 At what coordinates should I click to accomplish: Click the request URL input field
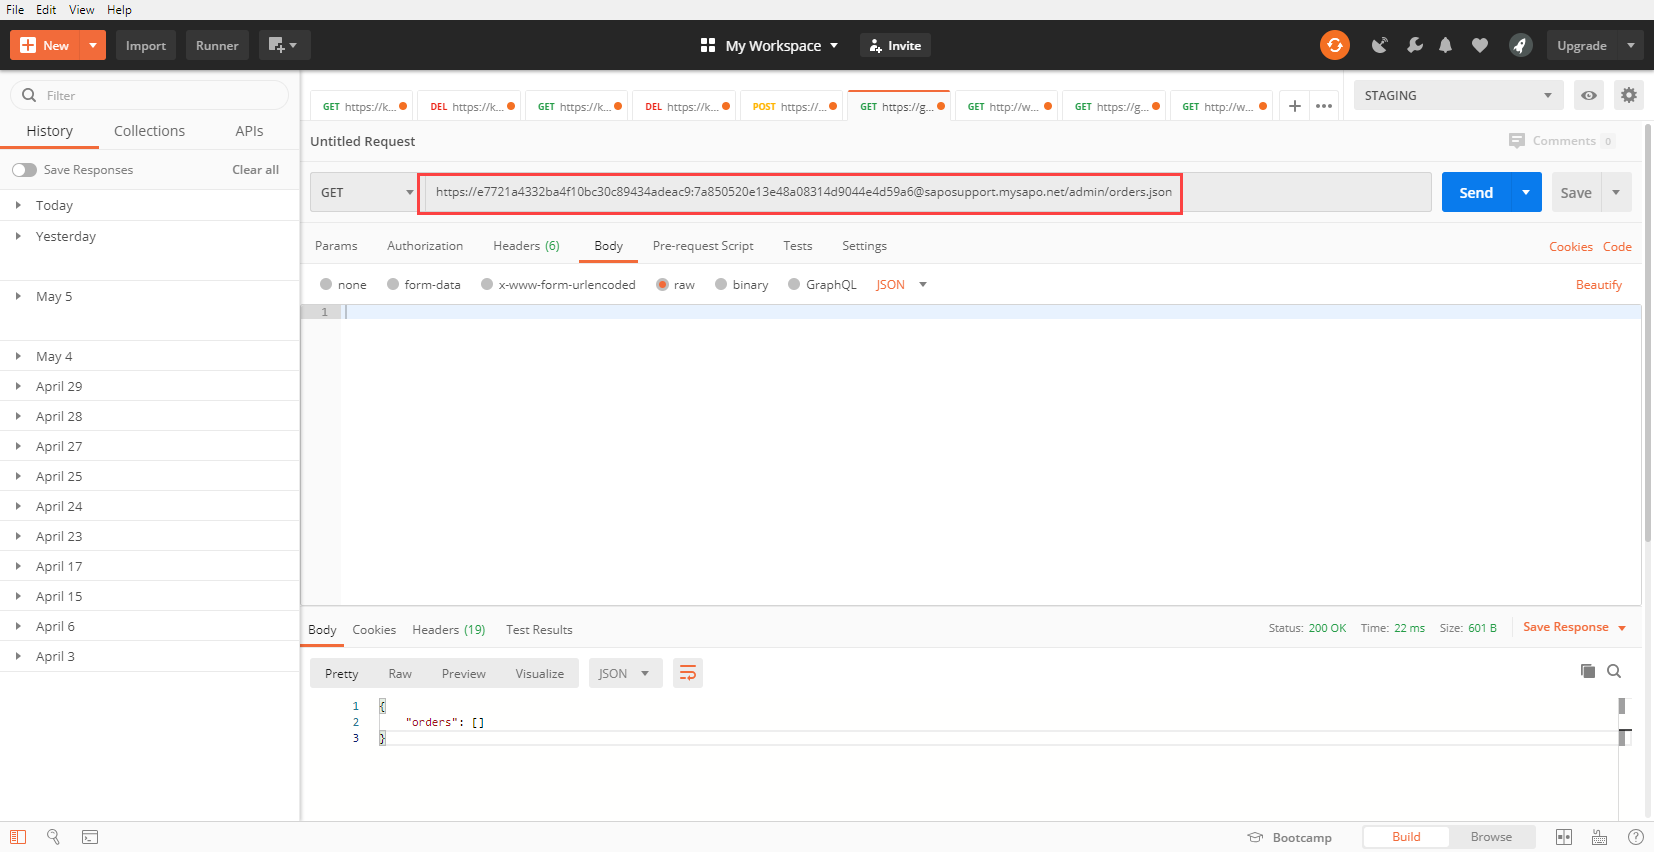tap(927, 192)
